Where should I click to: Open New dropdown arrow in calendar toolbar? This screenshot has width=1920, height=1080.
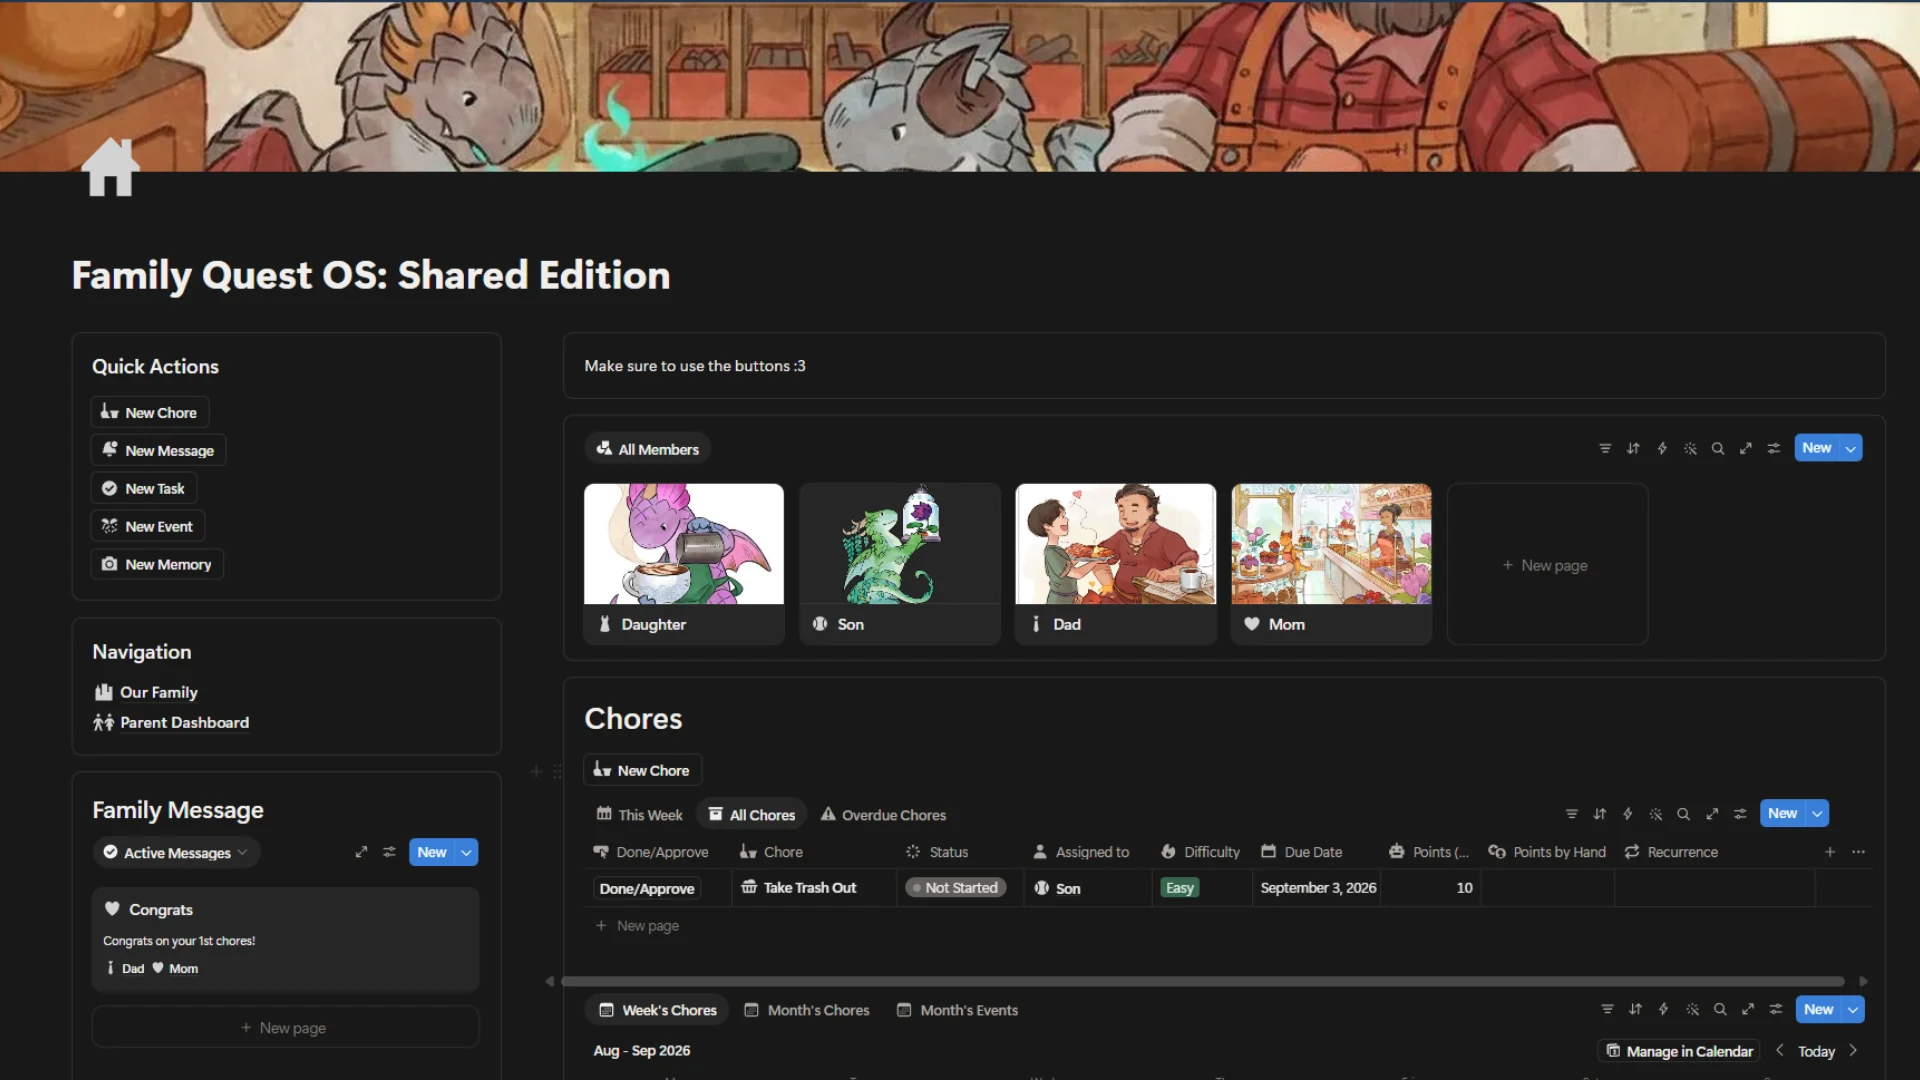coord(1853,1010)
